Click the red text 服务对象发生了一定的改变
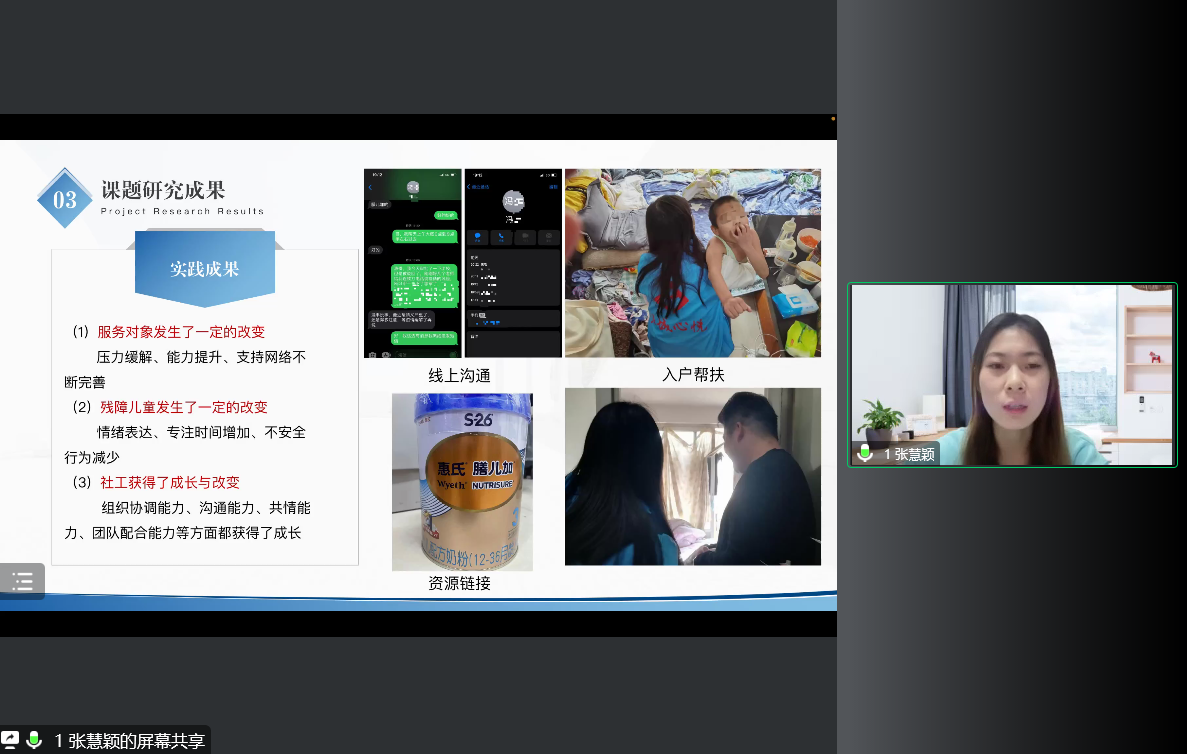This screenshot has width=1187, height=754. (181, 332)
